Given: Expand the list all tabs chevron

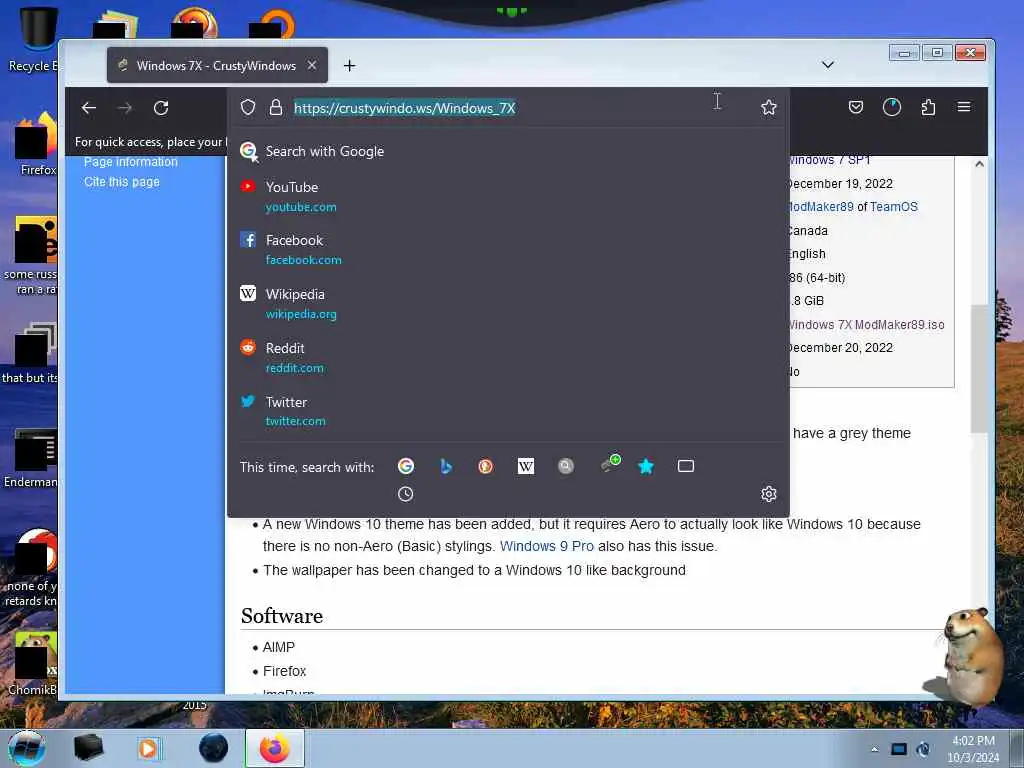Looking at the screenshot, I should 827,65.
